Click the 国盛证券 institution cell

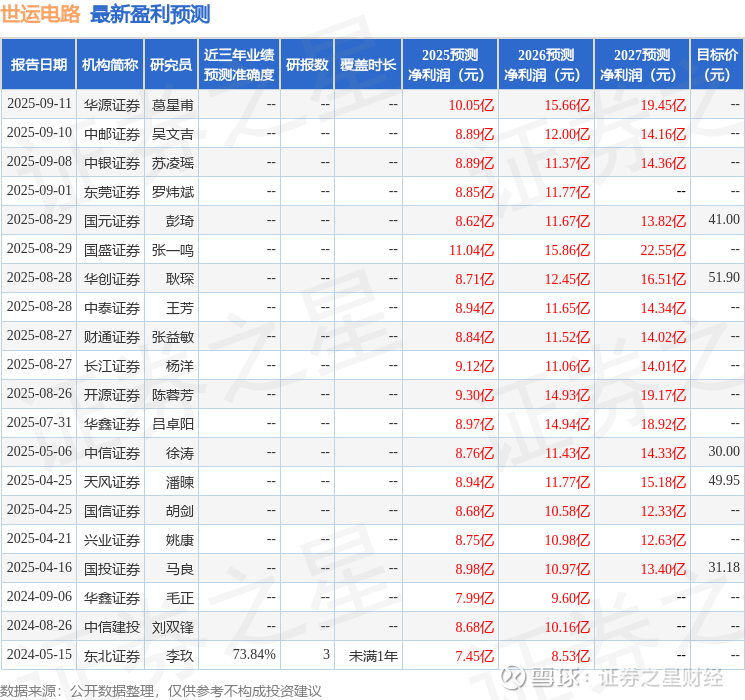112,250
